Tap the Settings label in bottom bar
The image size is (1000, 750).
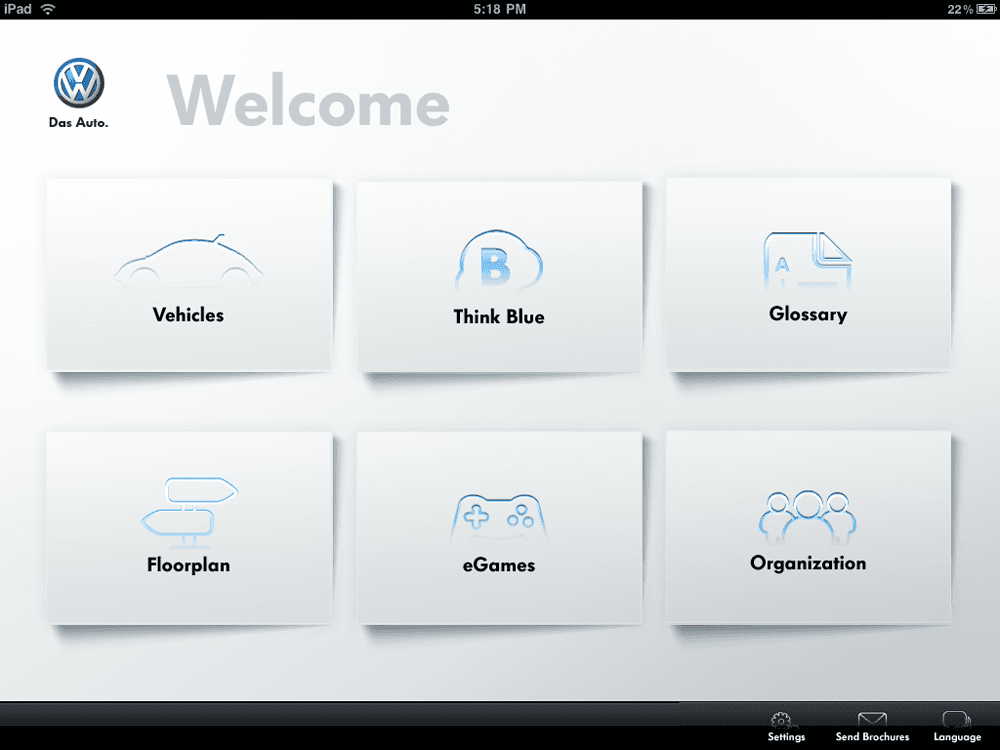(x=786, y=737)
